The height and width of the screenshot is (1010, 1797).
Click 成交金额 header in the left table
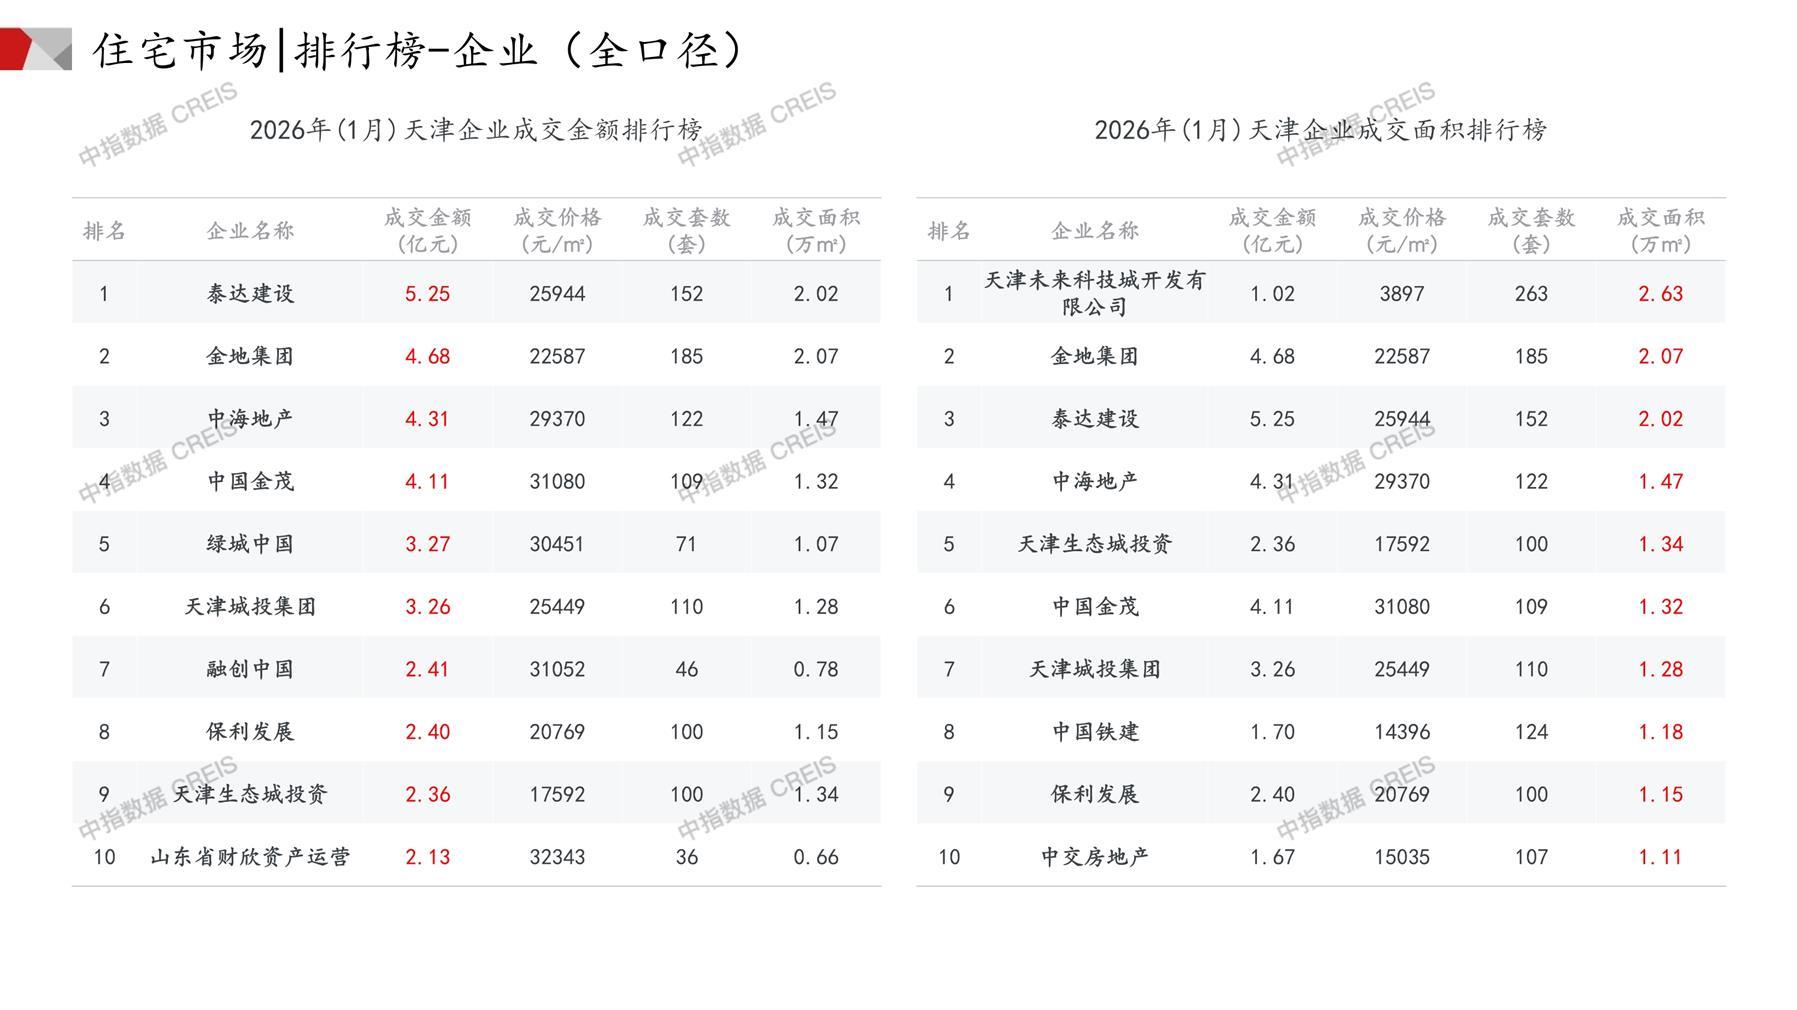[x=427, y=230]
